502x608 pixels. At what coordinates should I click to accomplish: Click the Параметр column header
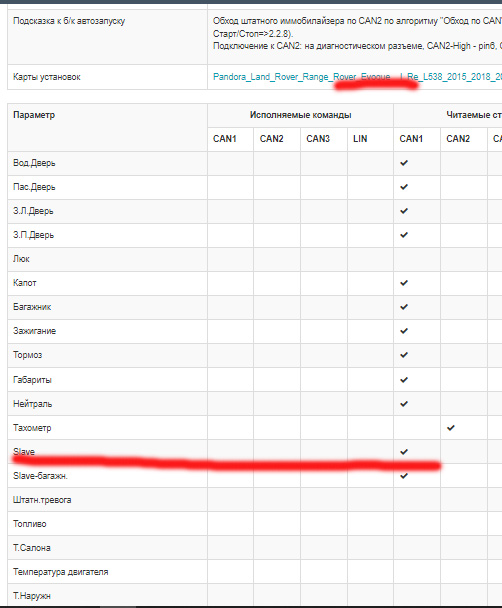(34, 115)
